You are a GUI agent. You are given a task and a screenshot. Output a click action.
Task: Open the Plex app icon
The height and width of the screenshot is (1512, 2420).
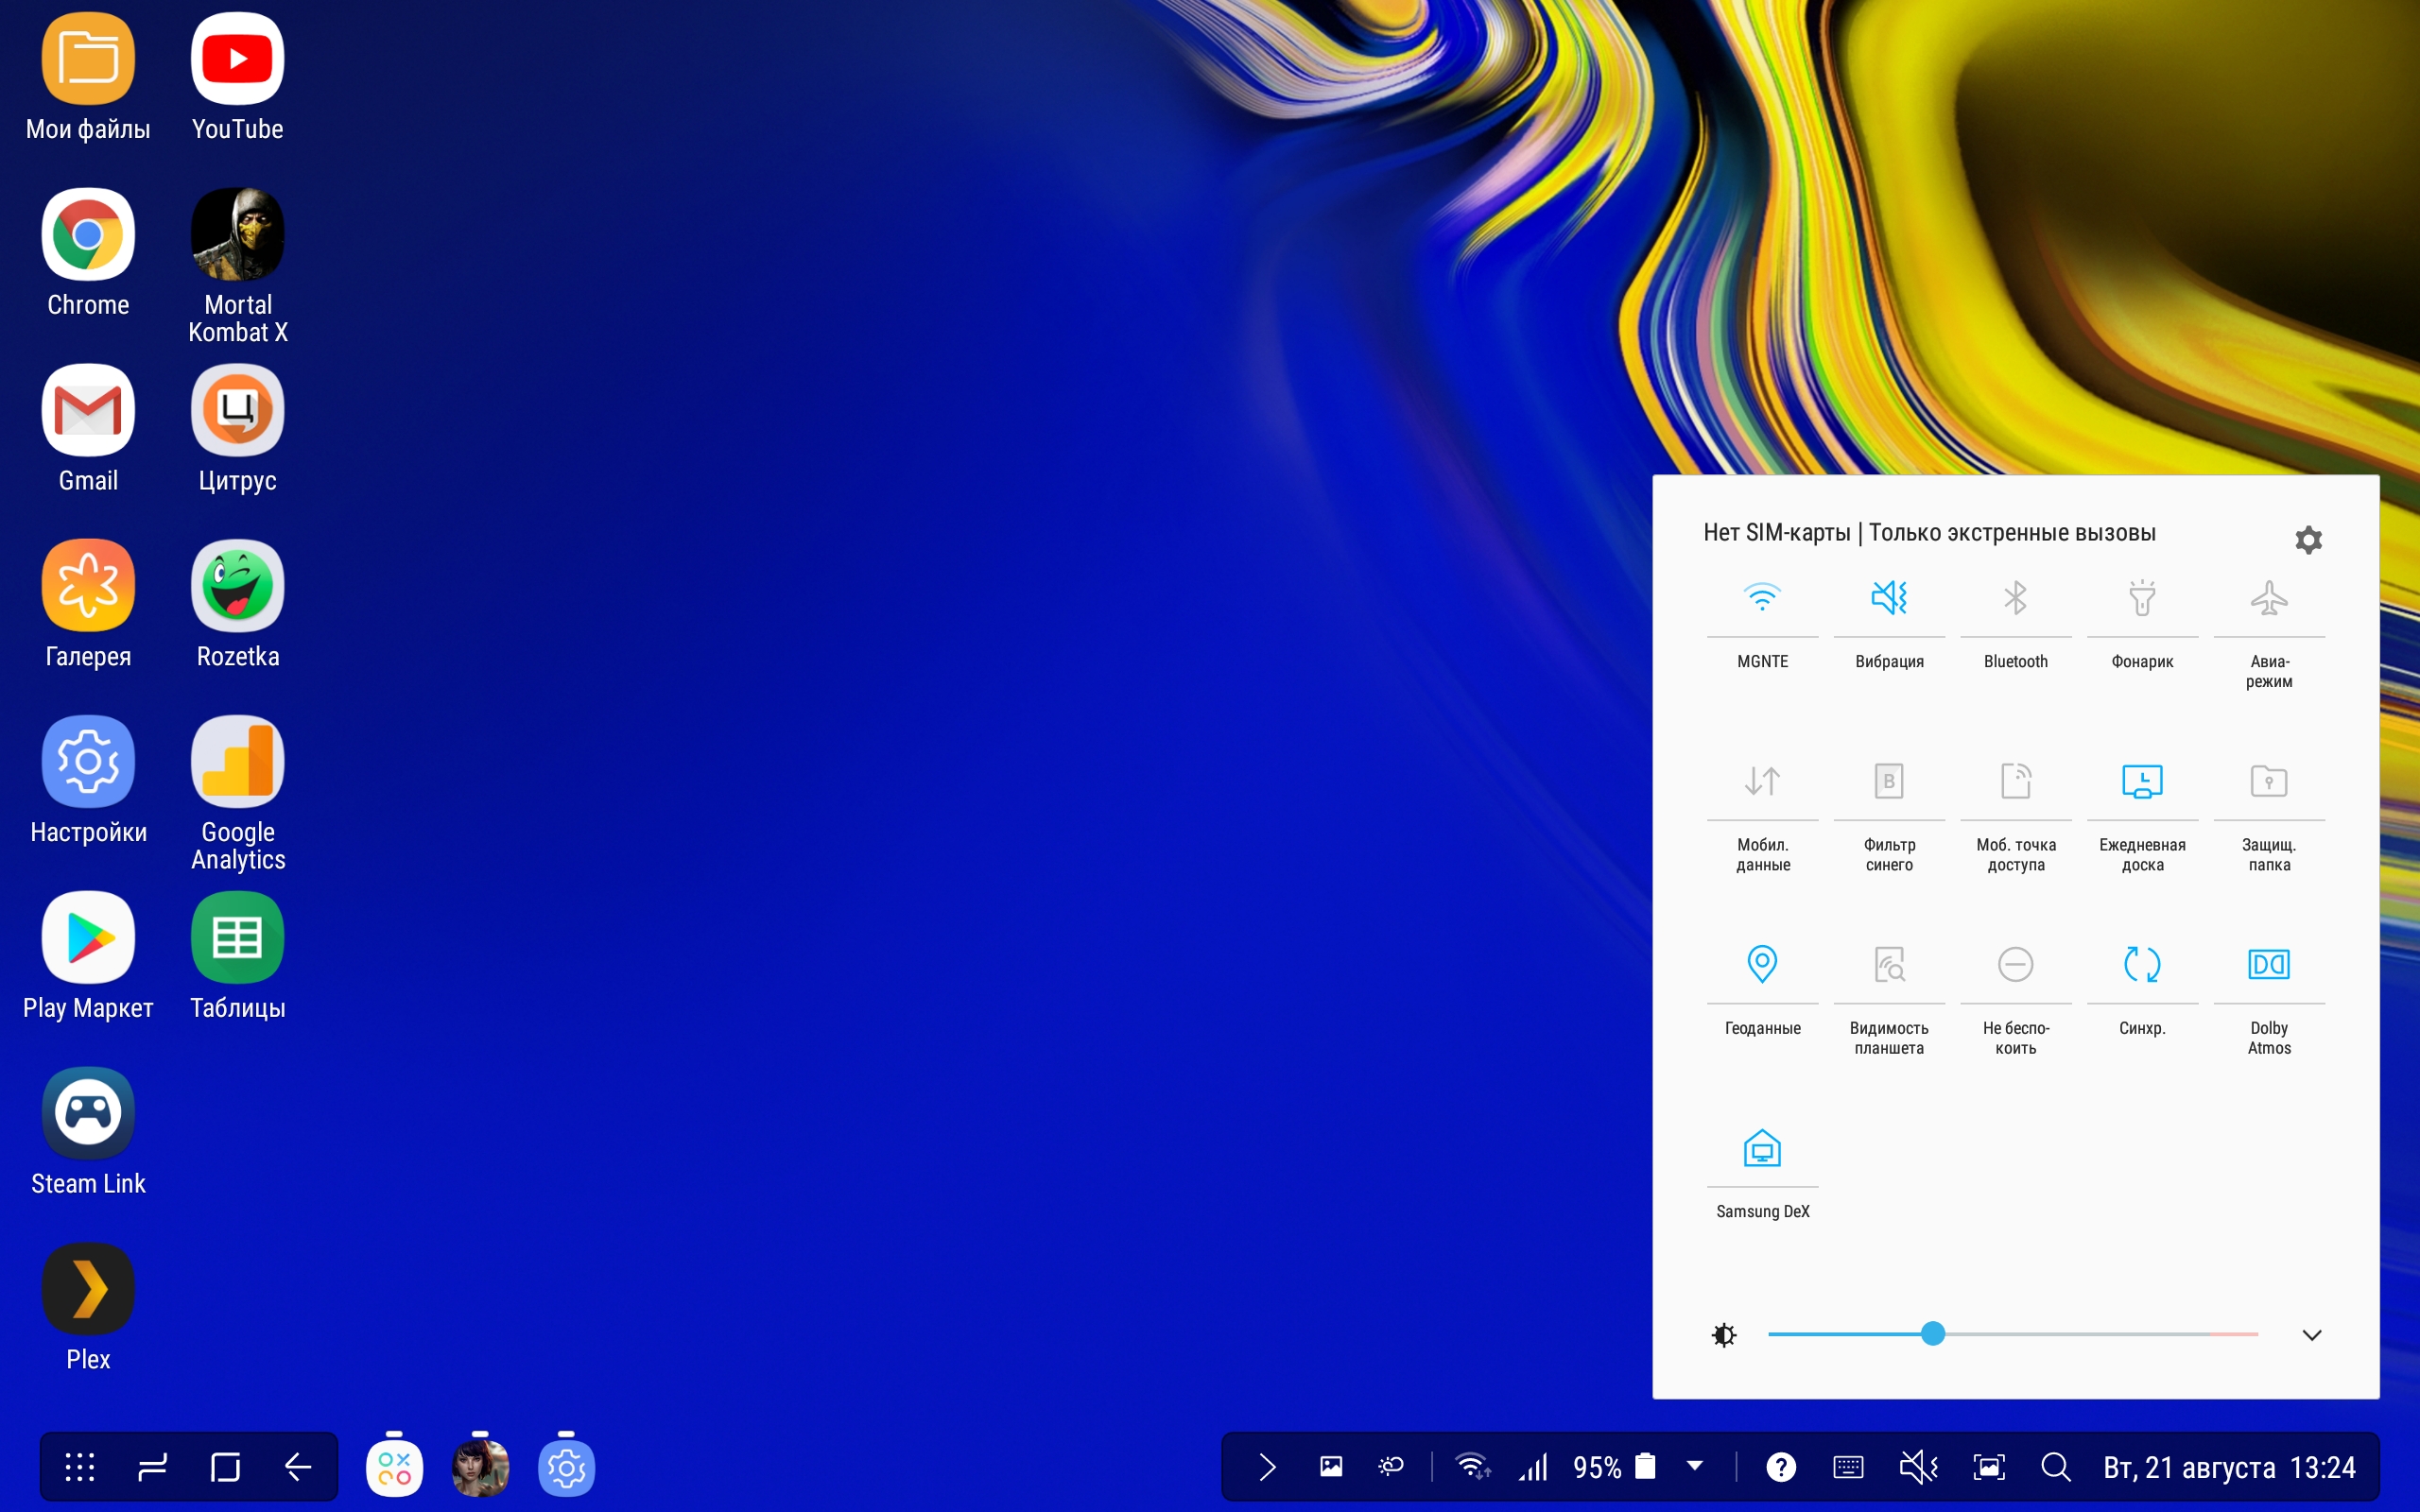coord(88,1288)
